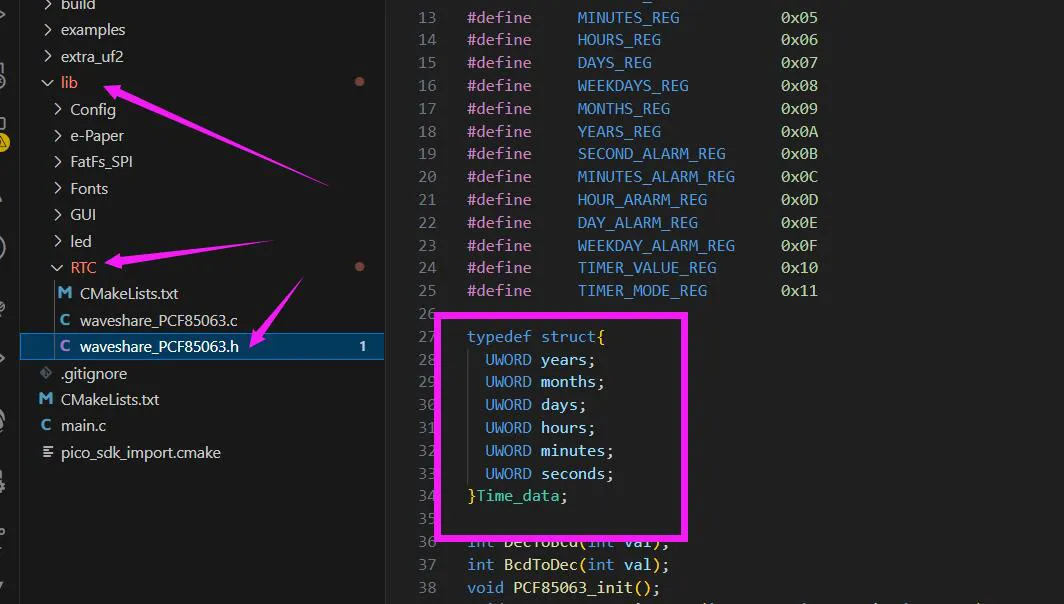Click the M icon of CMakeLists.txt inside RTC folder

(65, 293)
